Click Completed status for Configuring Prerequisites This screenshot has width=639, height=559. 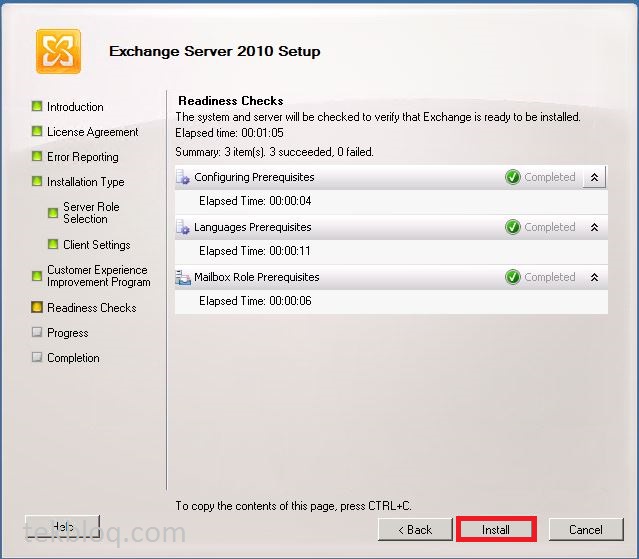(550, 177)
